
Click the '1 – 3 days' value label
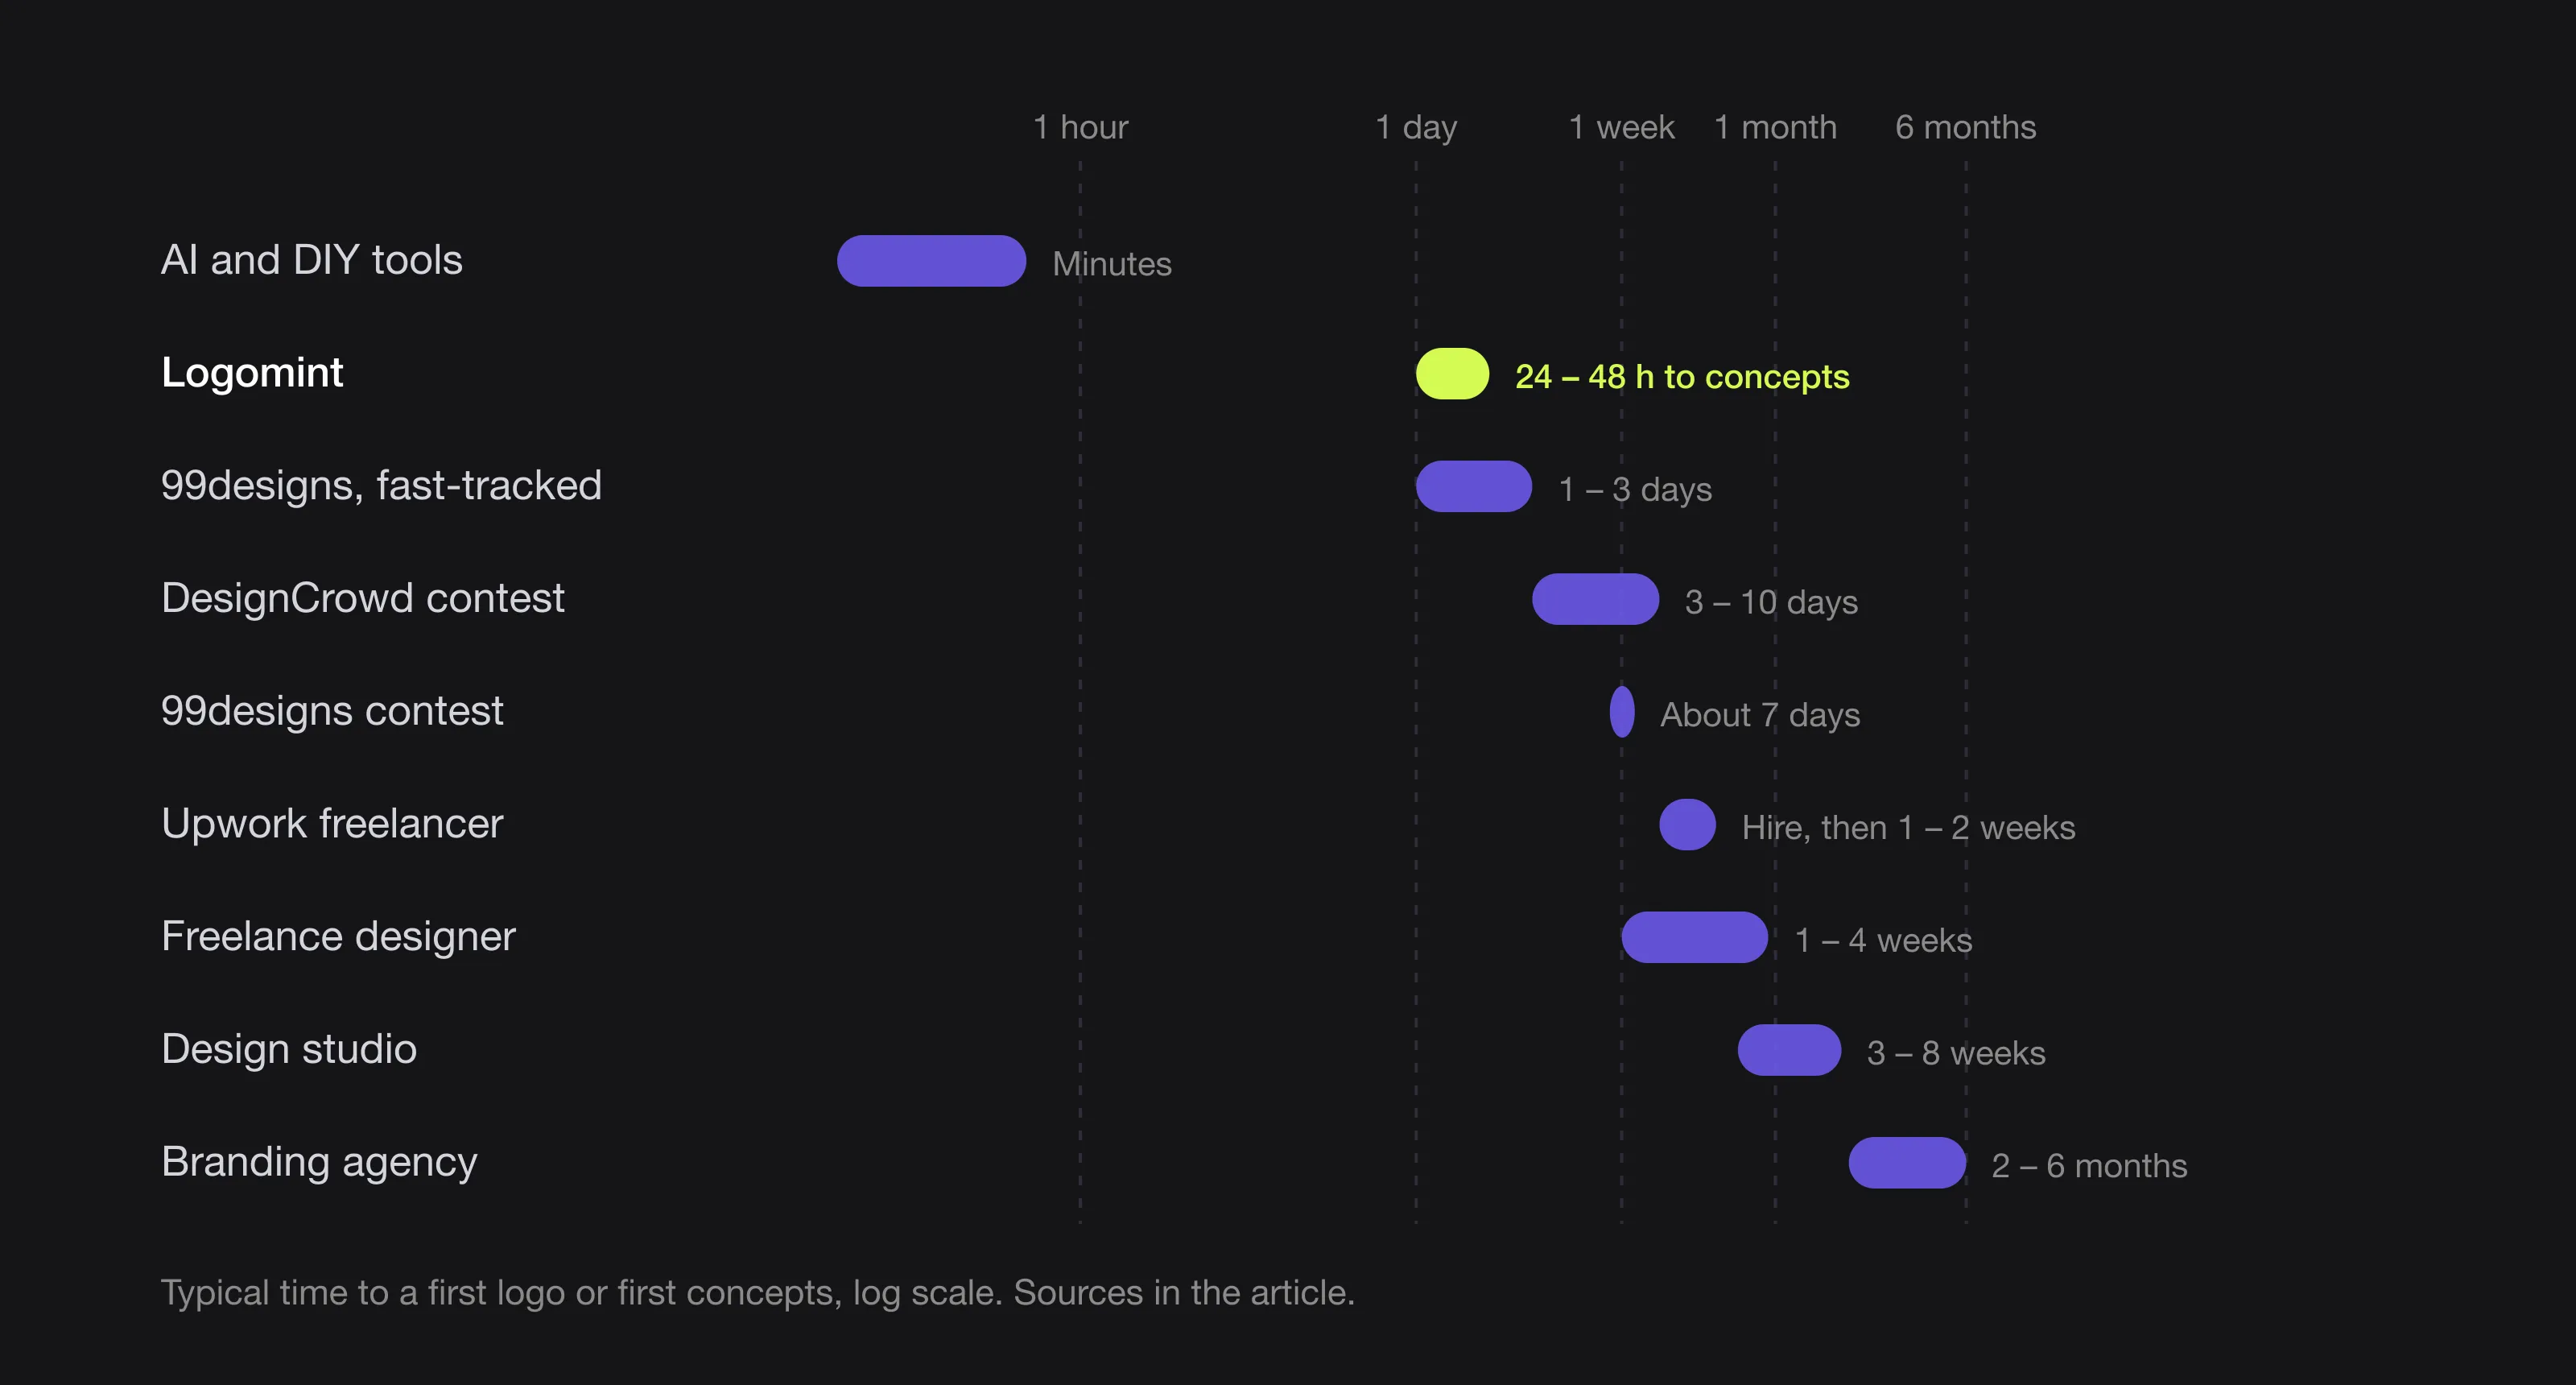[x=1635, y=490]
